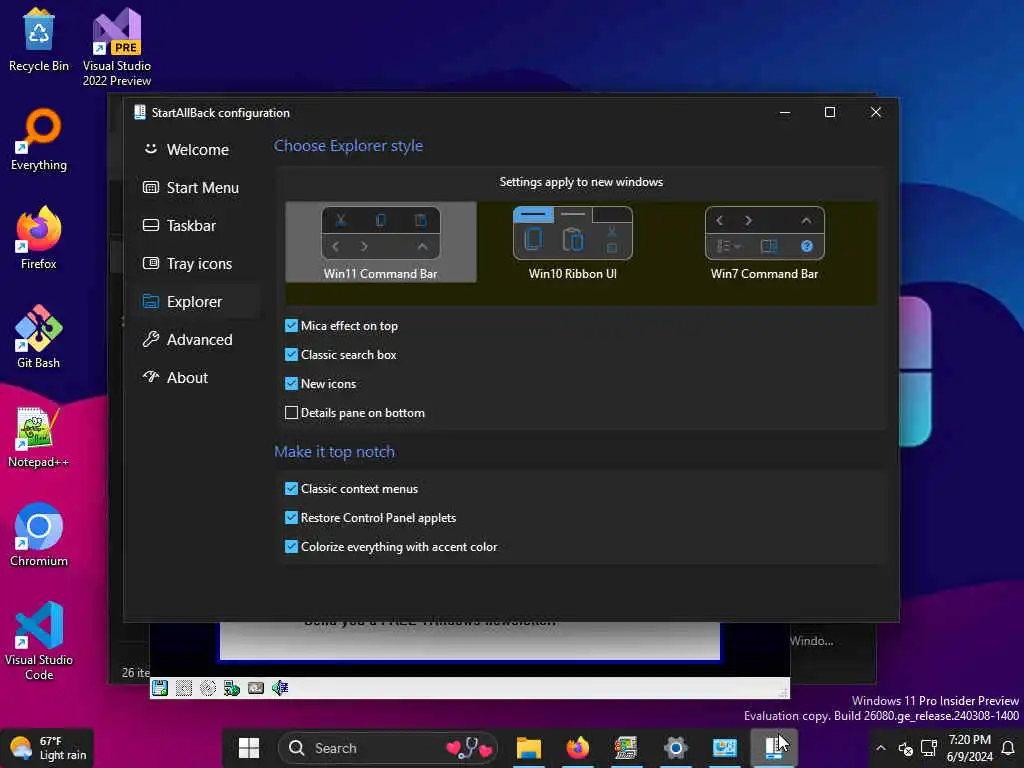Select Visual Studio 2022 Preview desktop icon
1024x768 pixels.
click(x=117, y=47)
